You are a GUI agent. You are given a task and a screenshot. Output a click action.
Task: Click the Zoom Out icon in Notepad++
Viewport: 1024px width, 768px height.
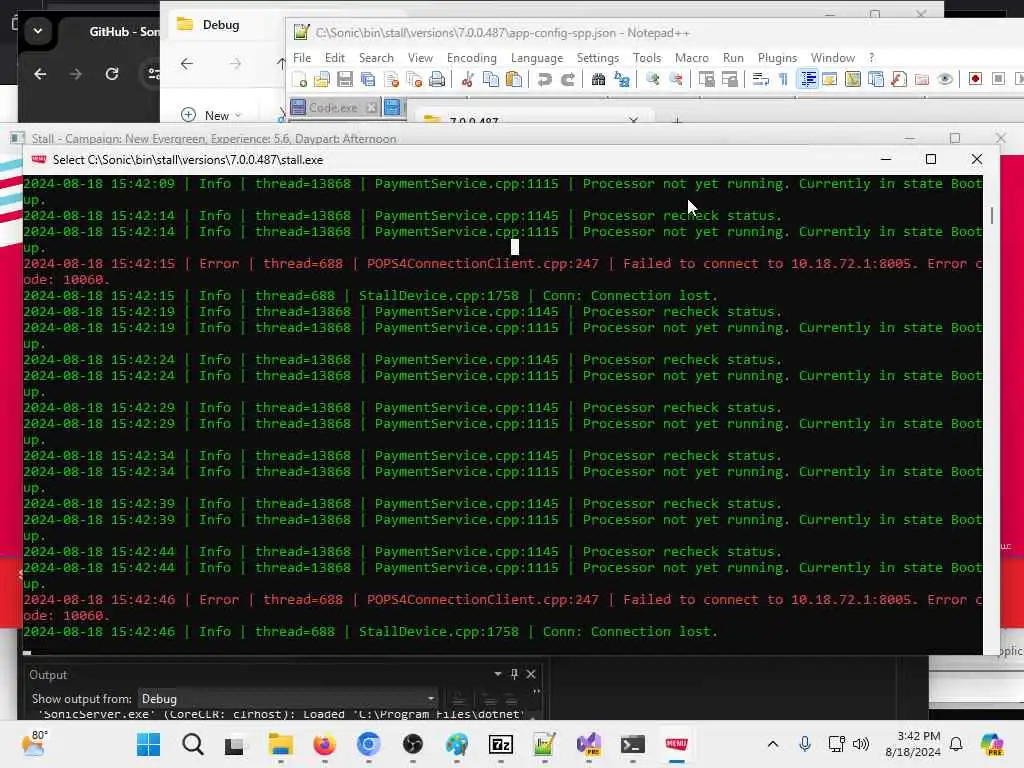pyautogui.click(x=675, y=80)
